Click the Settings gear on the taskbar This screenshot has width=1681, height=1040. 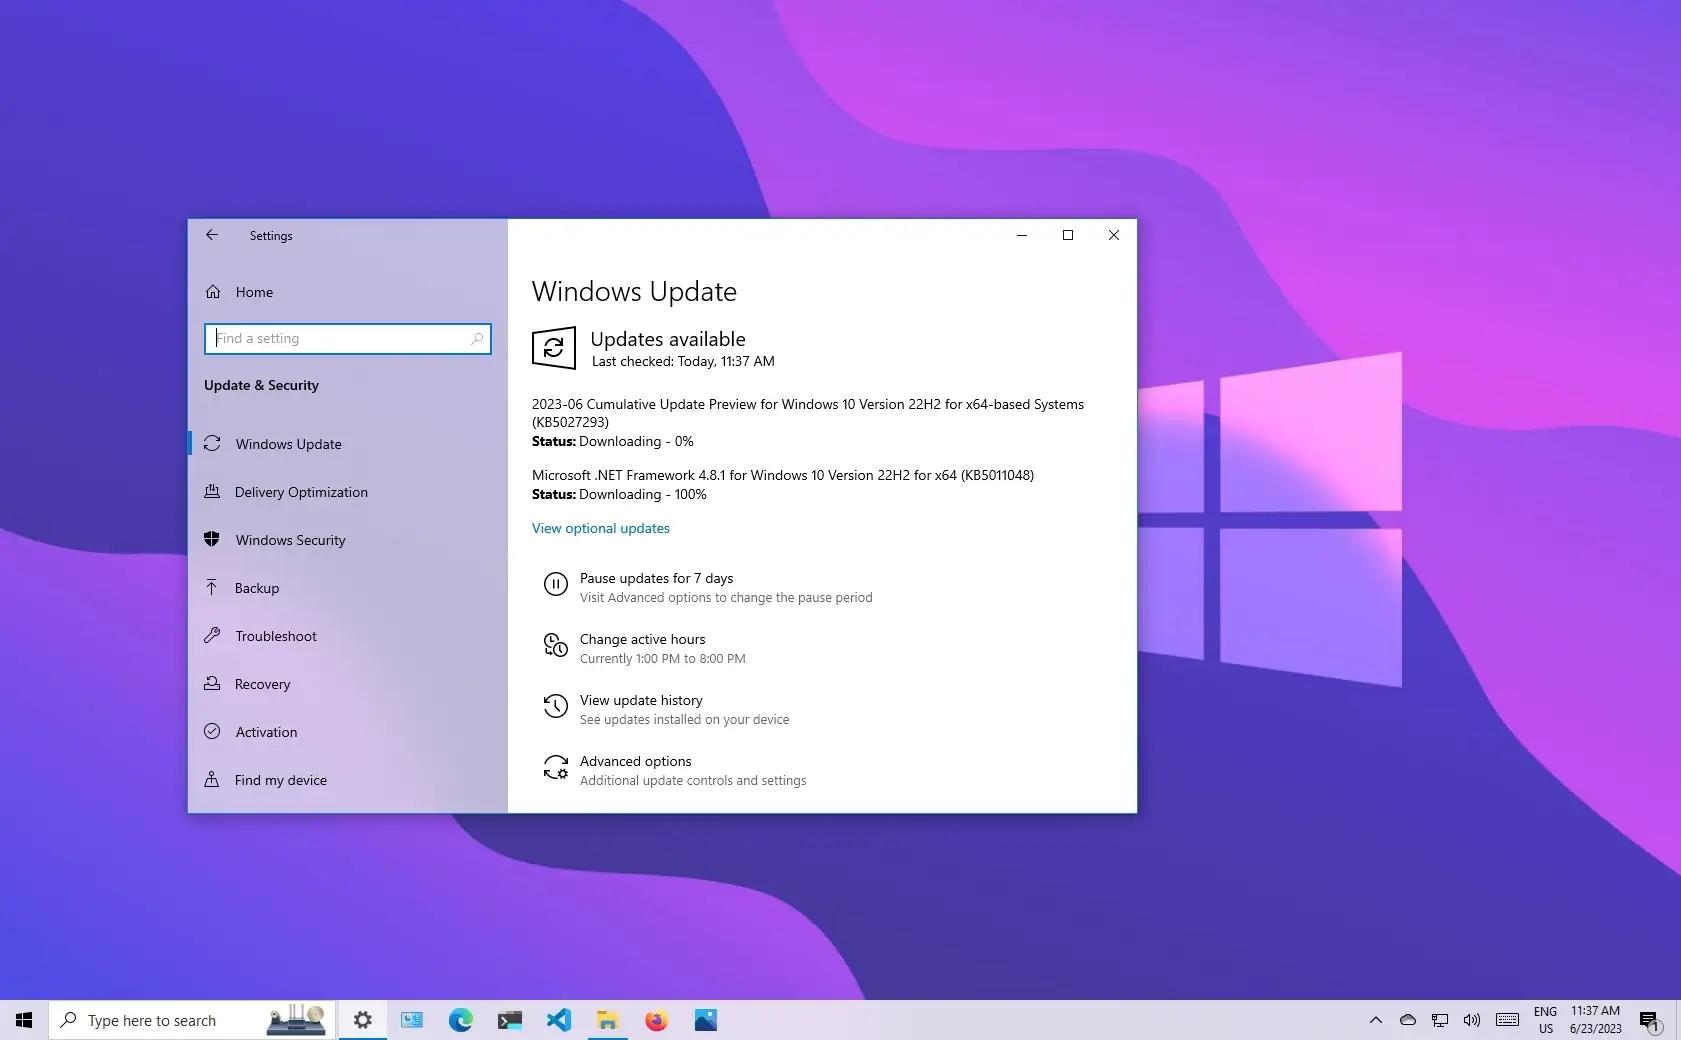pyautogui.click(x=363, y=1020)
